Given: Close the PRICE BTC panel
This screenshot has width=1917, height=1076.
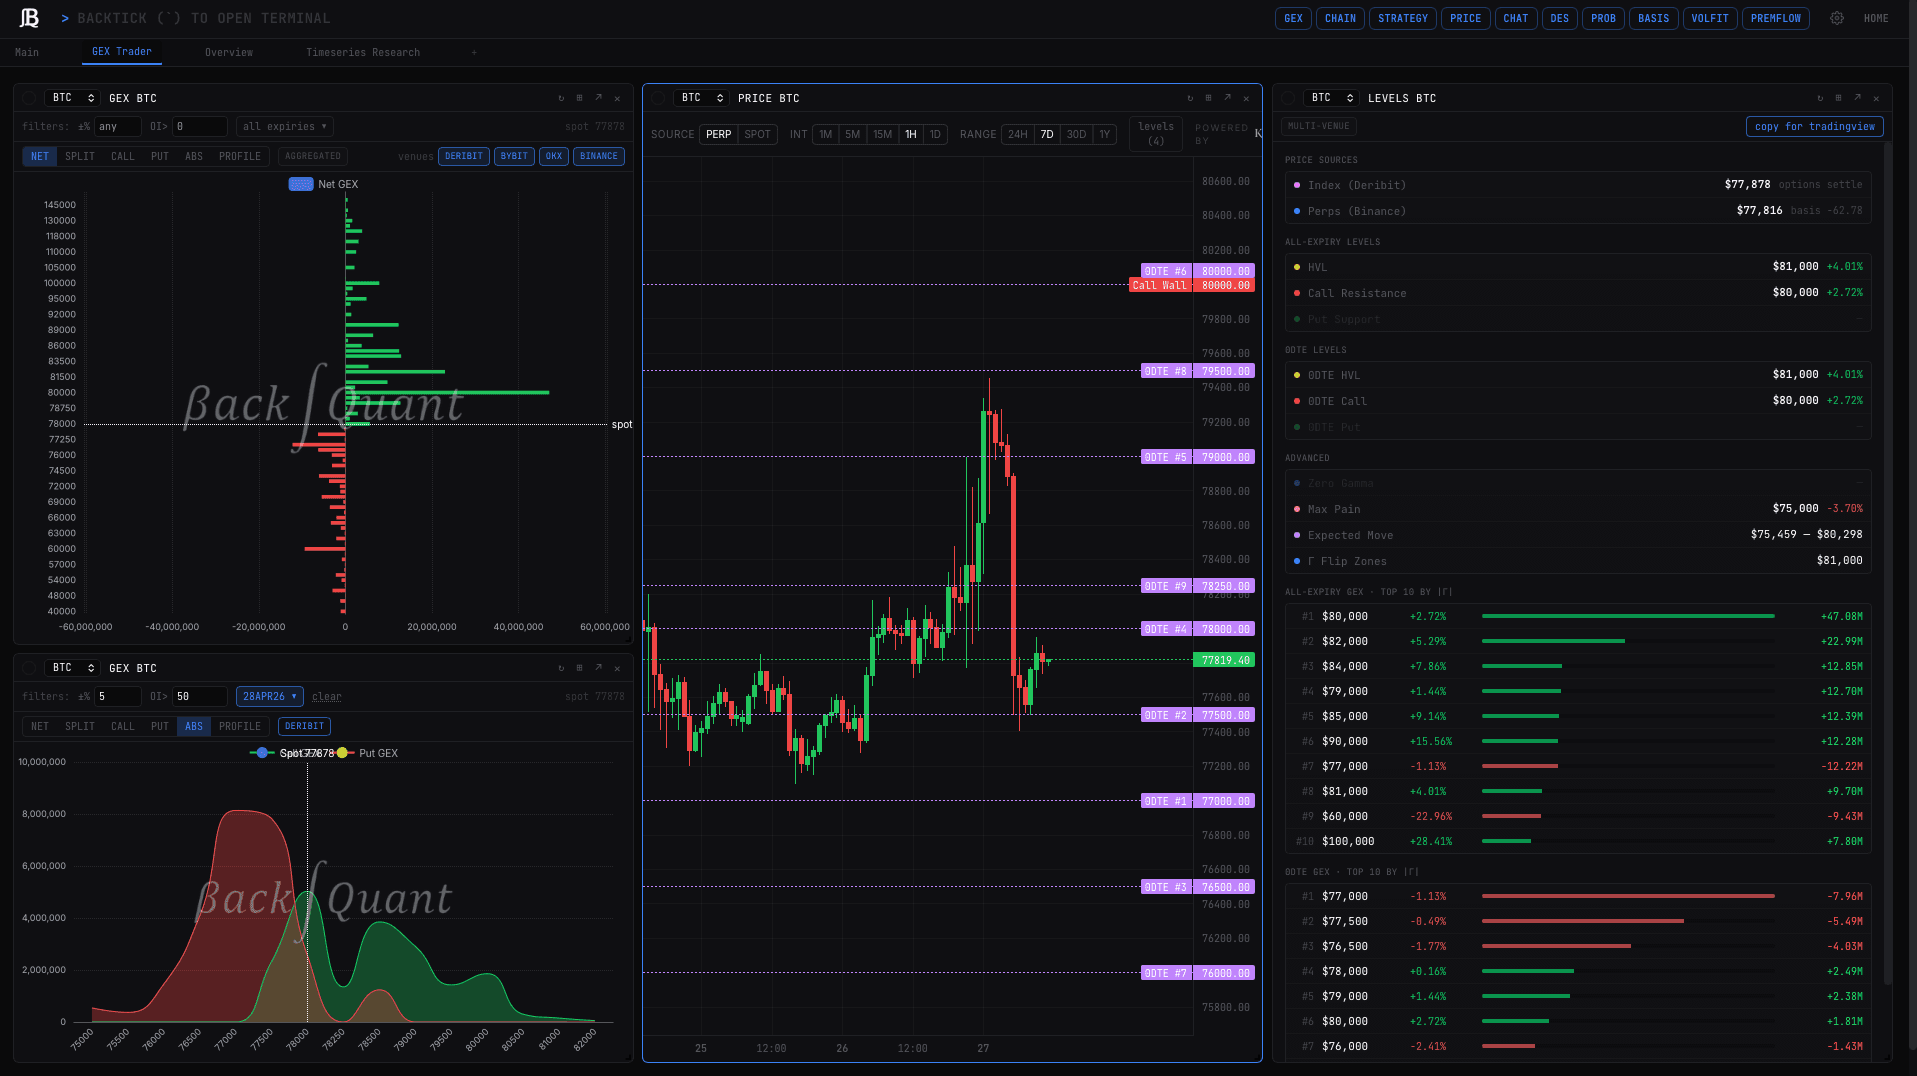Looking at the screenshot, I should (1246, 98).
